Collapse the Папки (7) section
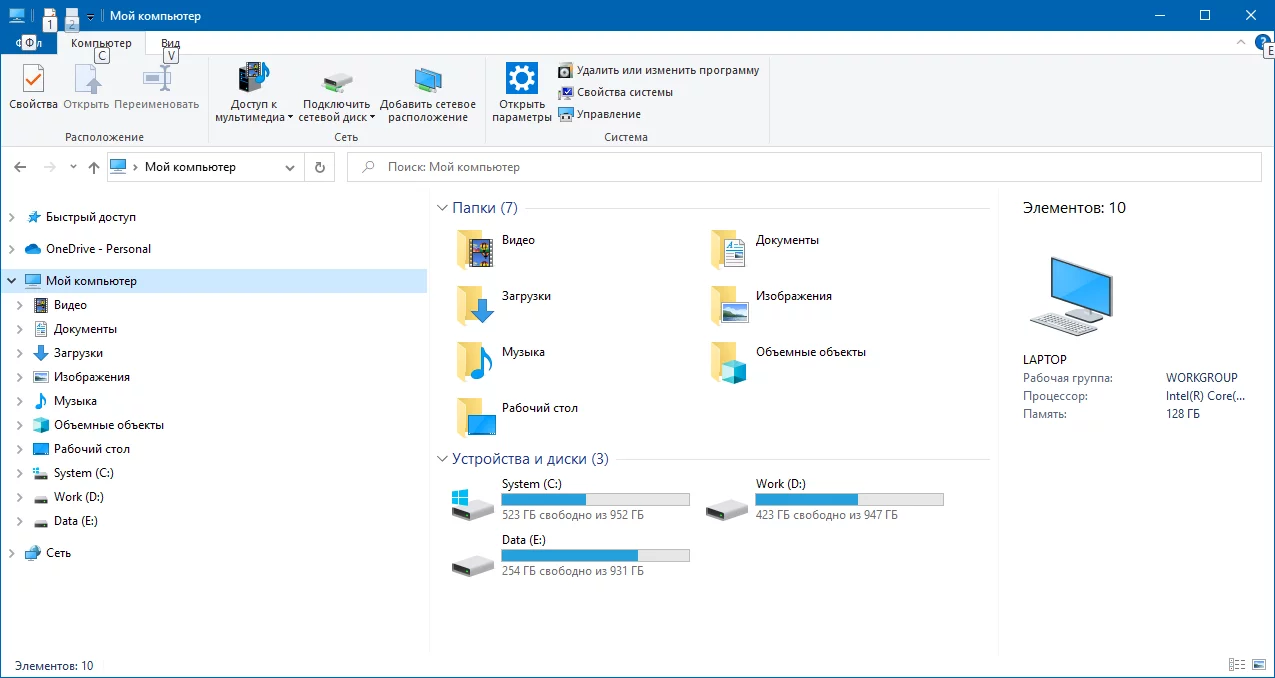The height and width of the screenshot is (678, 1275). coord(442,207)
